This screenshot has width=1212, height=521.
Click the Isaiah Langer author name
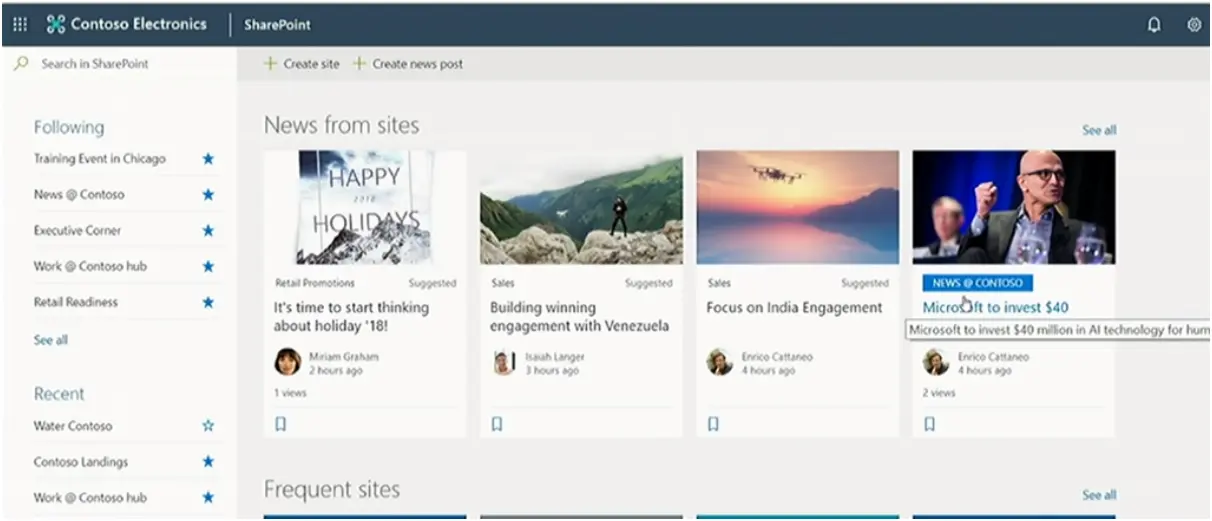[555, 357]
